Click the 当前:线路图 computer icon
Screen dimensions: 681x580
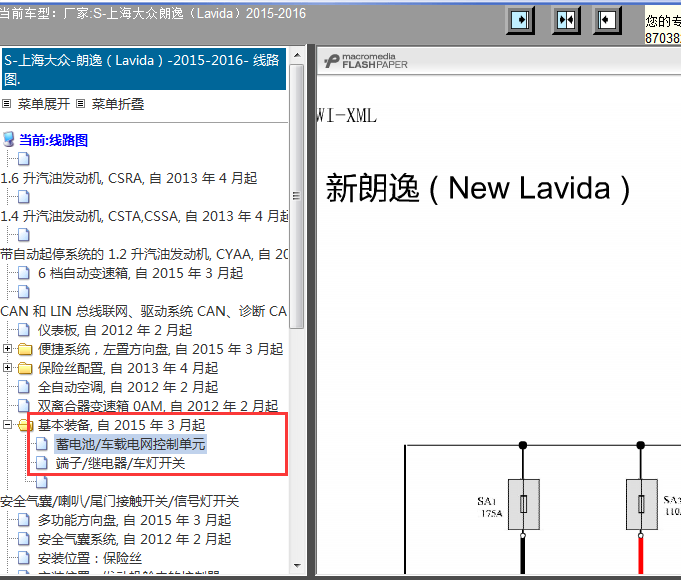tap(8, 140)
